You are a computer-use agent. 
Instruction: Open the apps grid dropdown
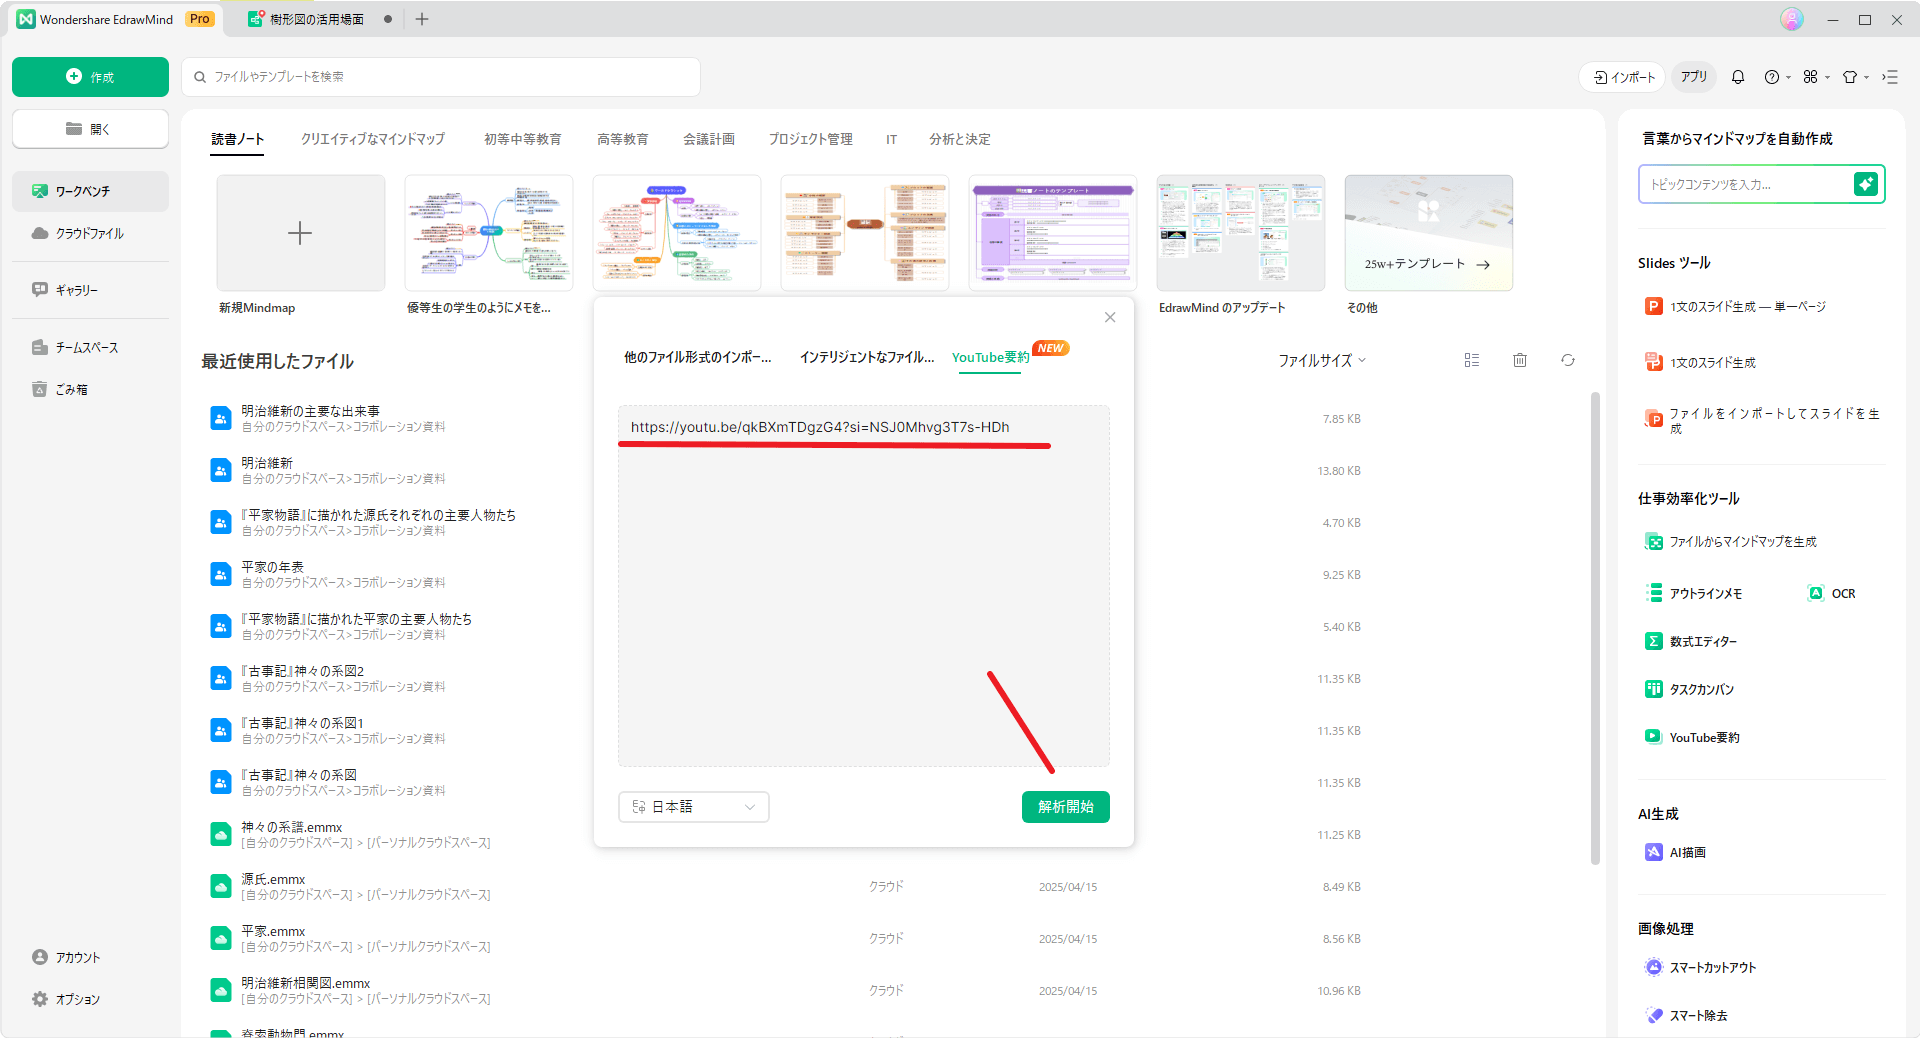click(1816, 77)
